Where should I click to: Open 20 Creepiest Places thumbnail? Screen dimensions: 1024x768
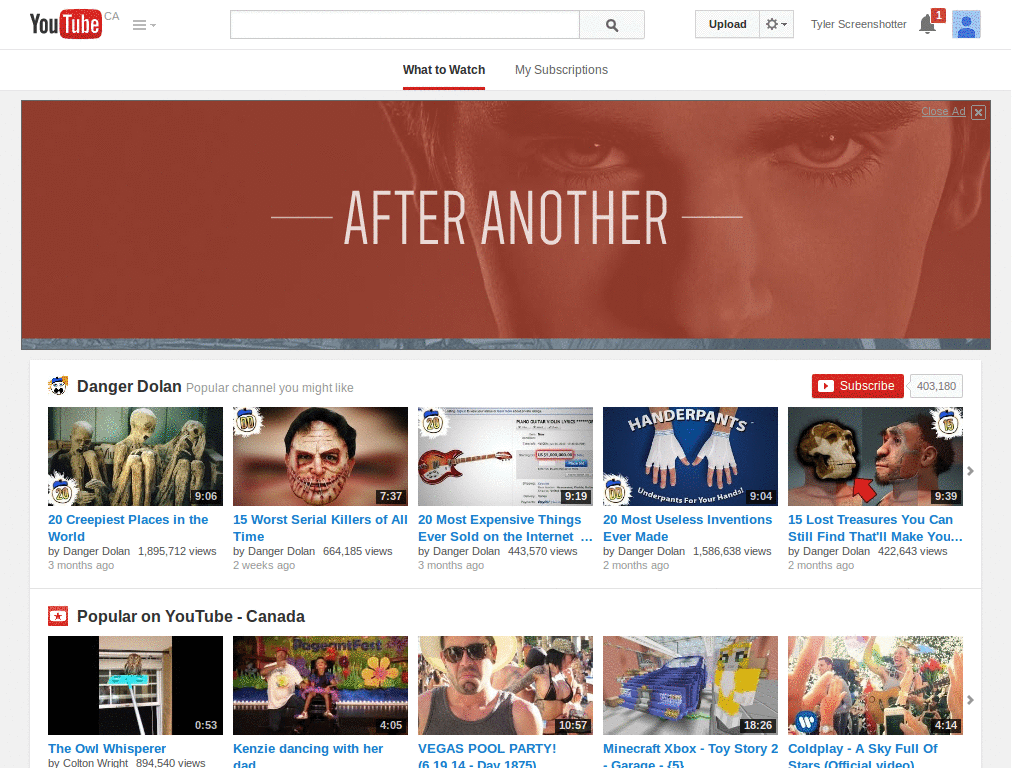135,456
